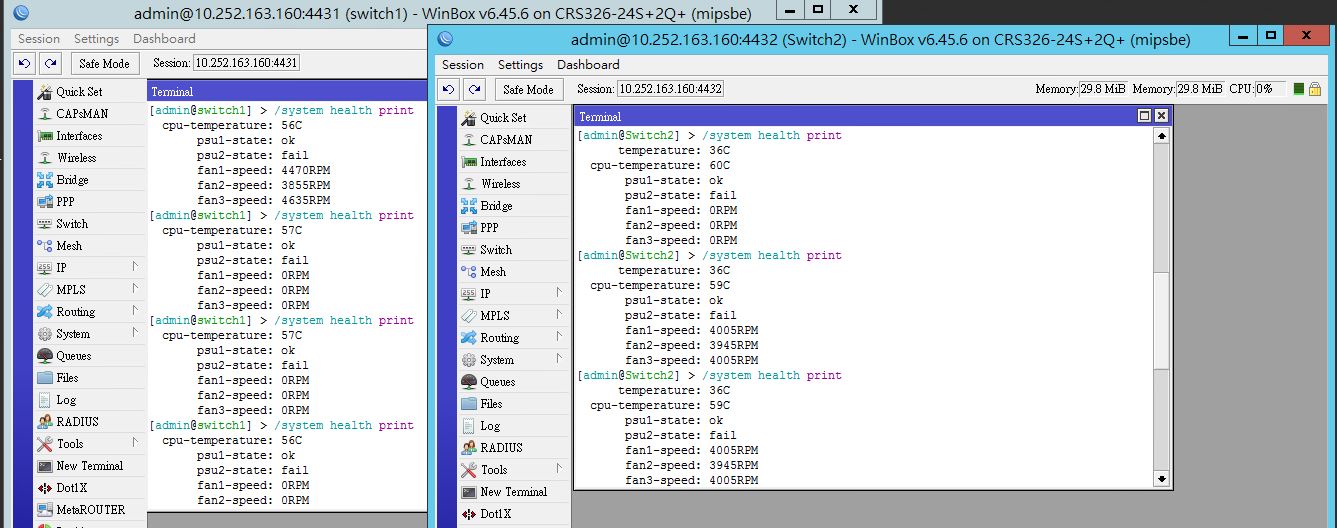The width and height of the screenshot is (1337, 528).
Task: Open Quick Set in Switch2 sidebar
Action: tap(513, 118)
